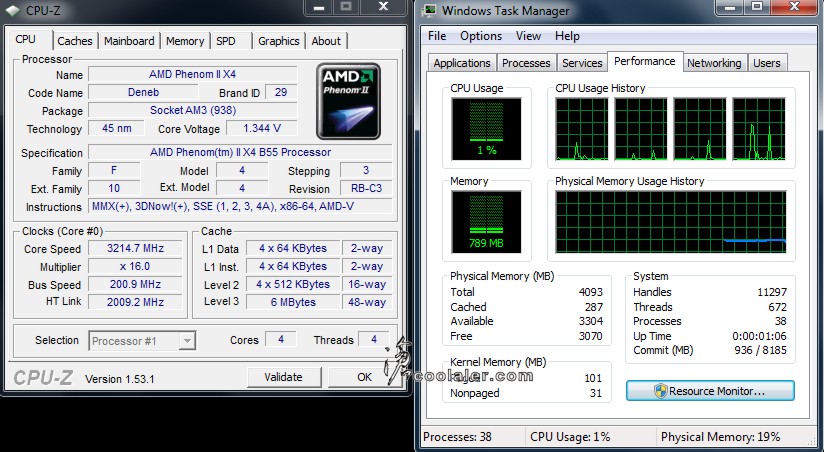Click the third CPU Usage History graph

[700, 129]
